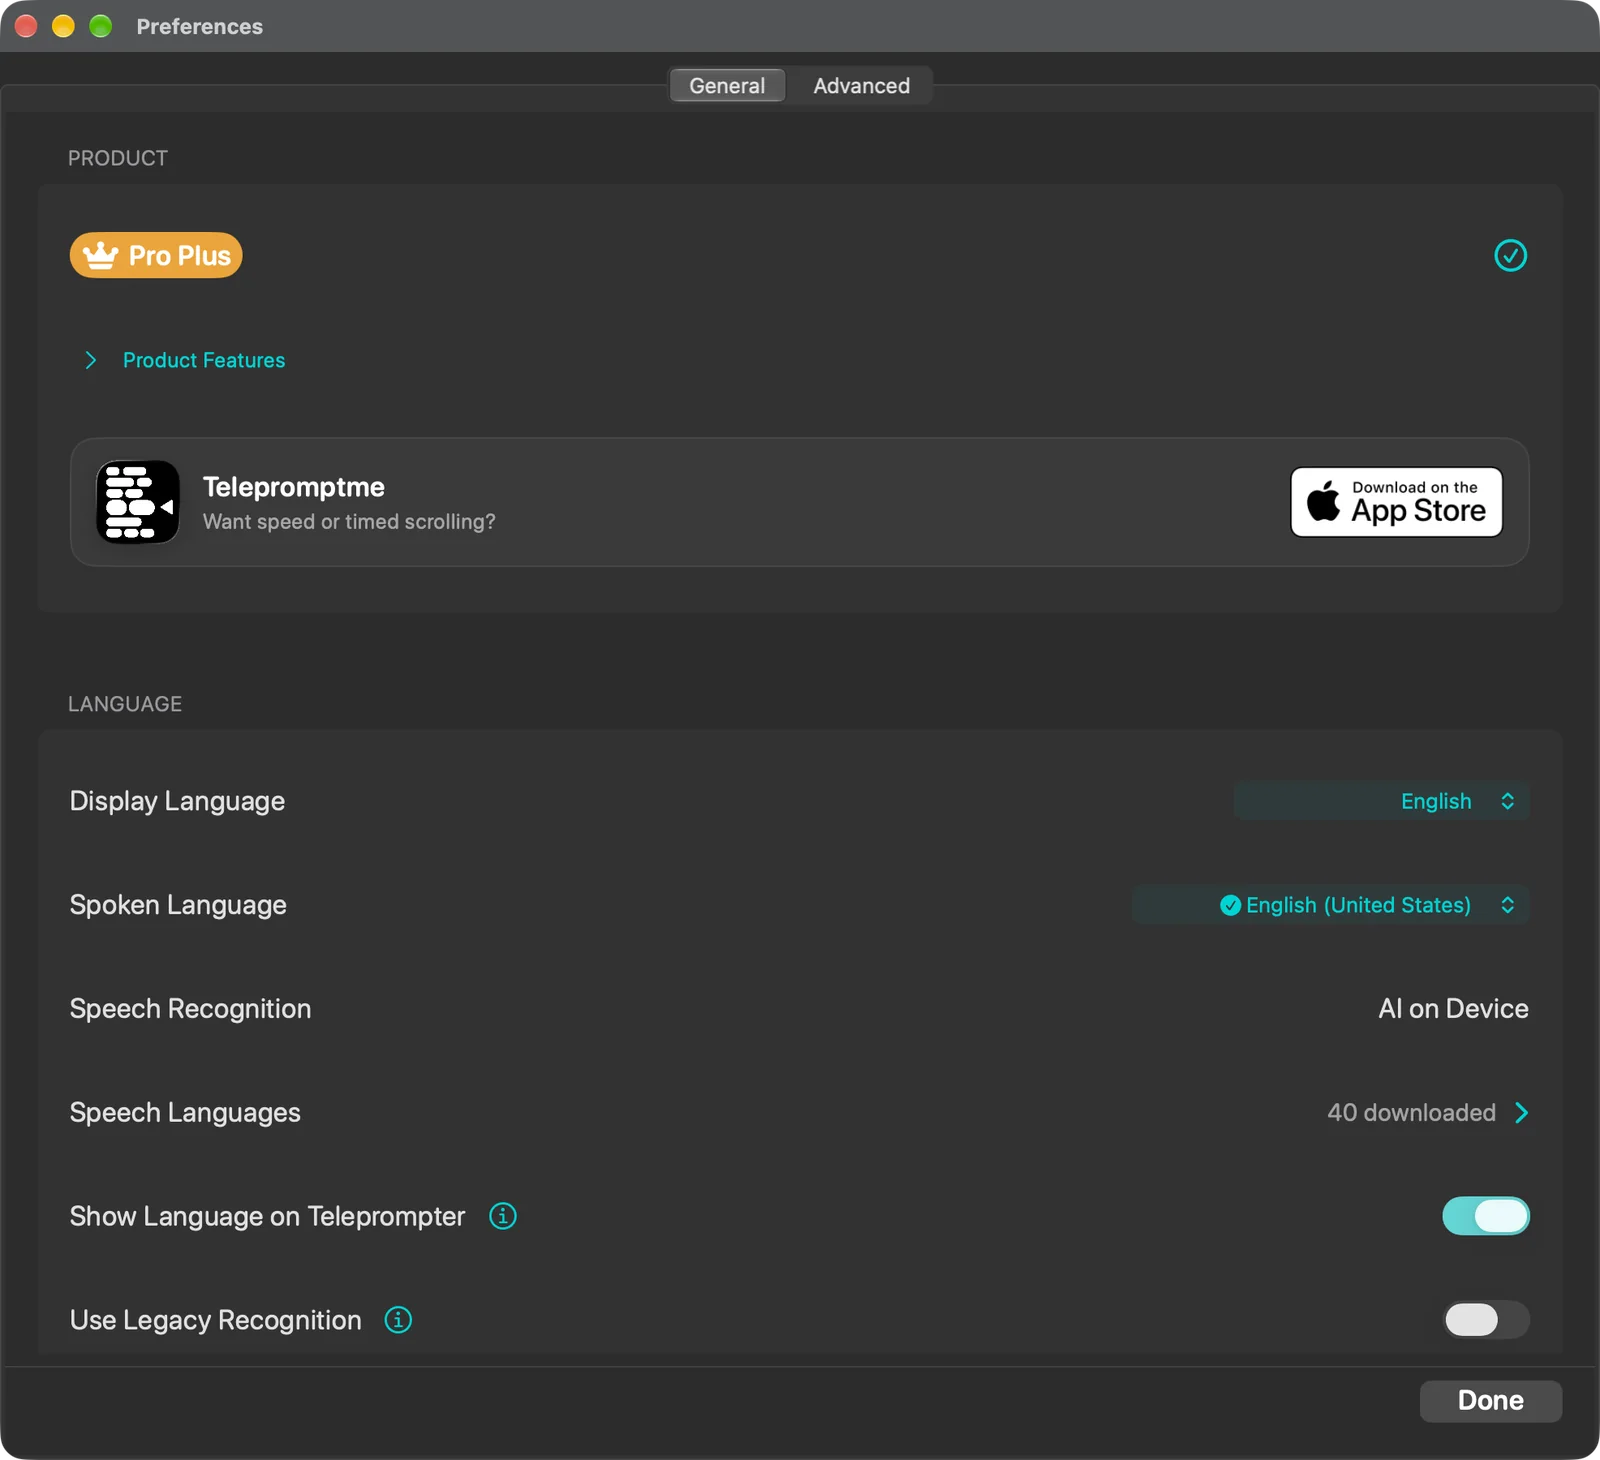Click the Pro Plus crown badge
Image resolution: width=1600 pixels, height=1460 pixels.
coord(156,255)
